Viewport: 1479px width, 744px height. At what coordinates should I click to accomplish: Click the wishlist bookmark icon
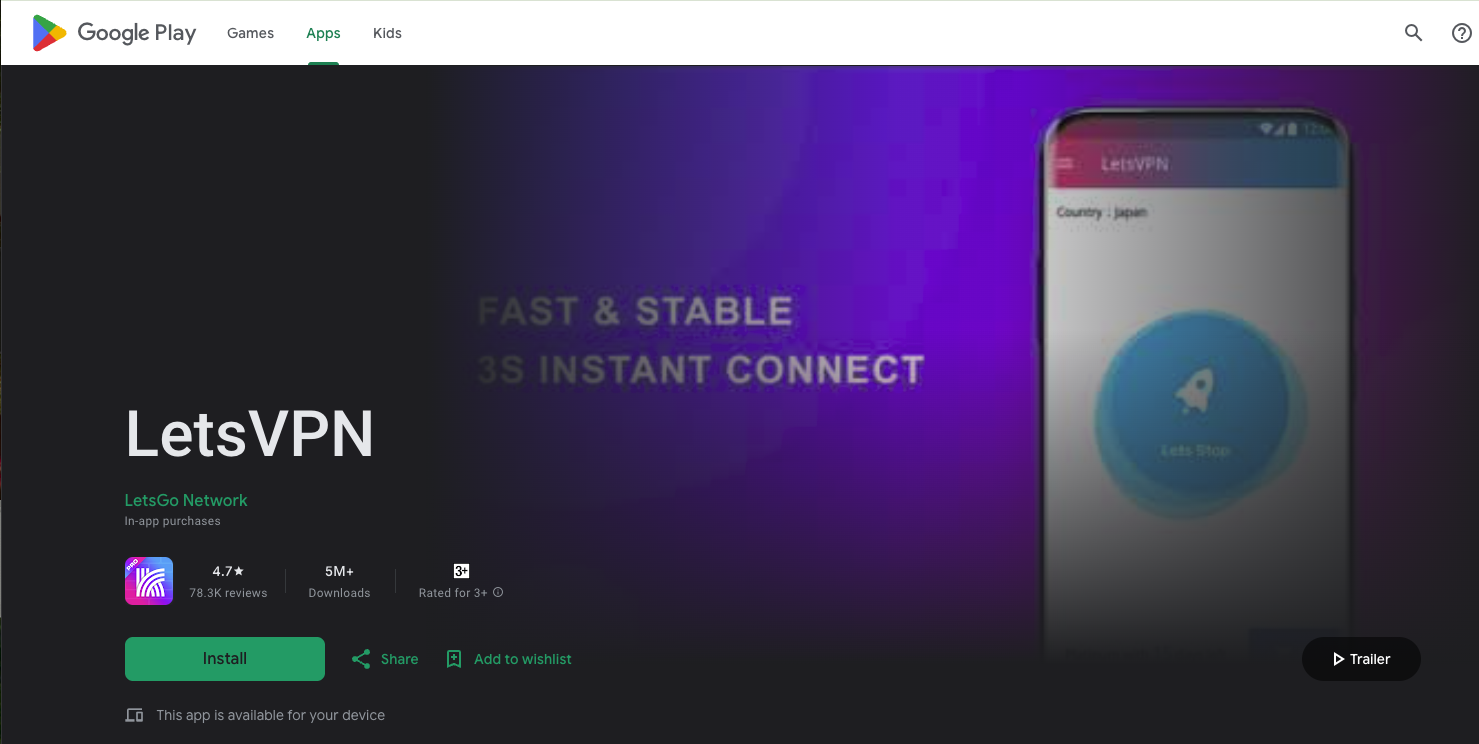click(x=454, y=659)
